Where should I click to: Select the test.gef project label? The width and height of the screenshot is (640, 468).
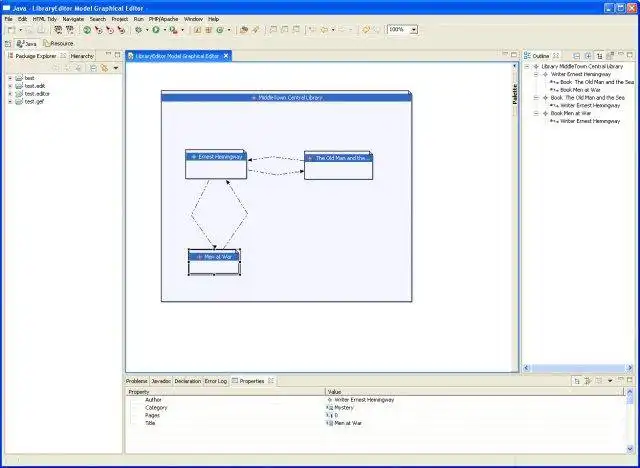click(34, 102)
